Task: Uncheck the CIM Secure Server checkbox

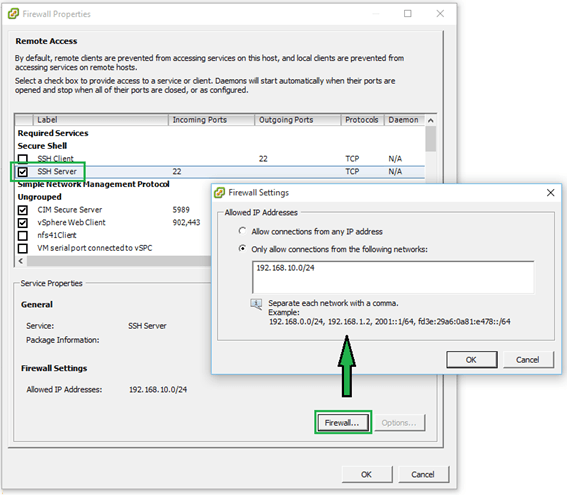Action: point(23,210)
